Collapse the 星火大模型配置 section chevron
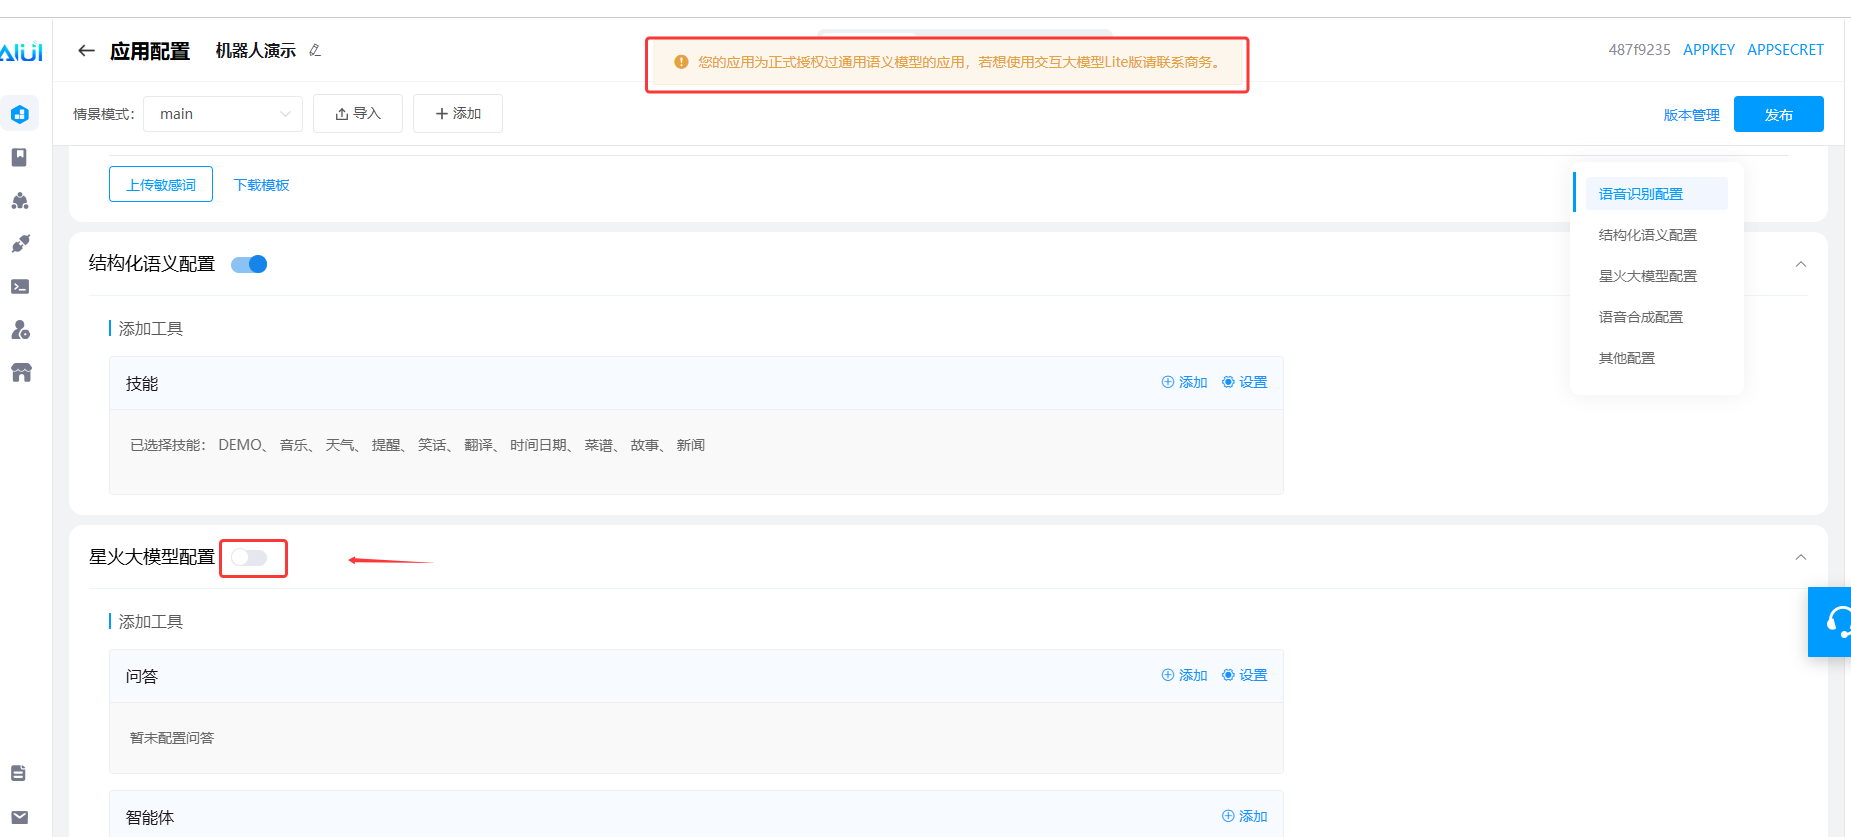 click(1800, 558)
